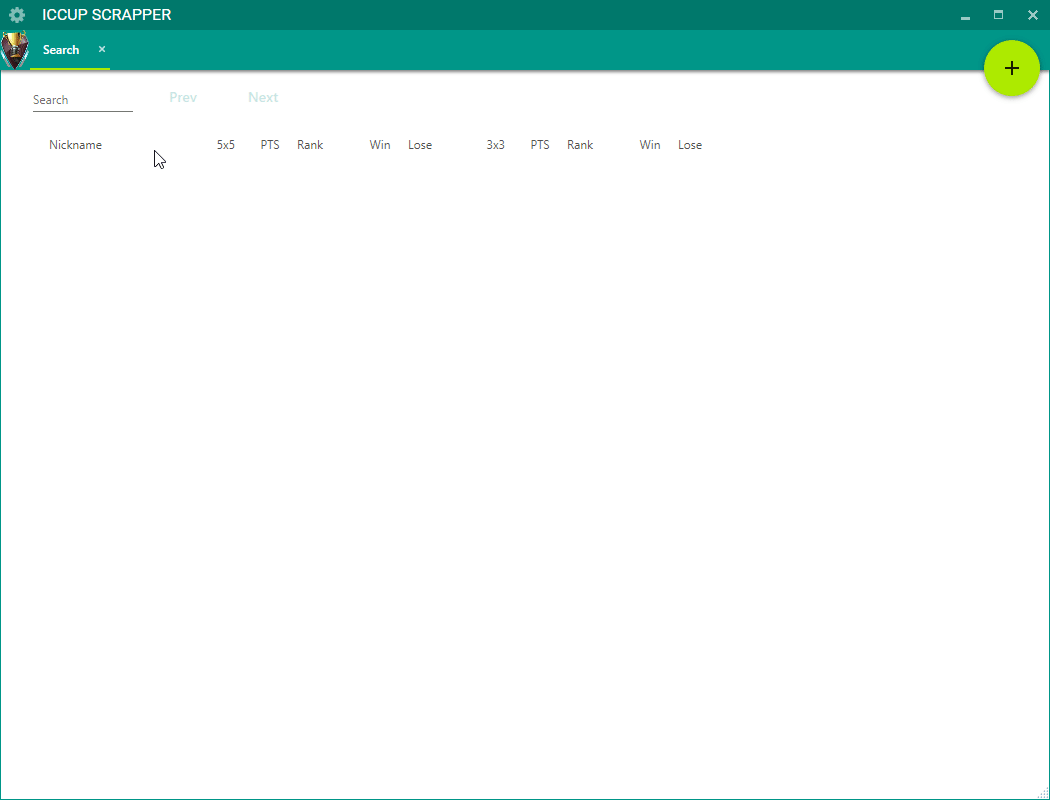This screenshot has width=1050, height=800.
Task: Go to next page with Next
Action: click(263, 98)
